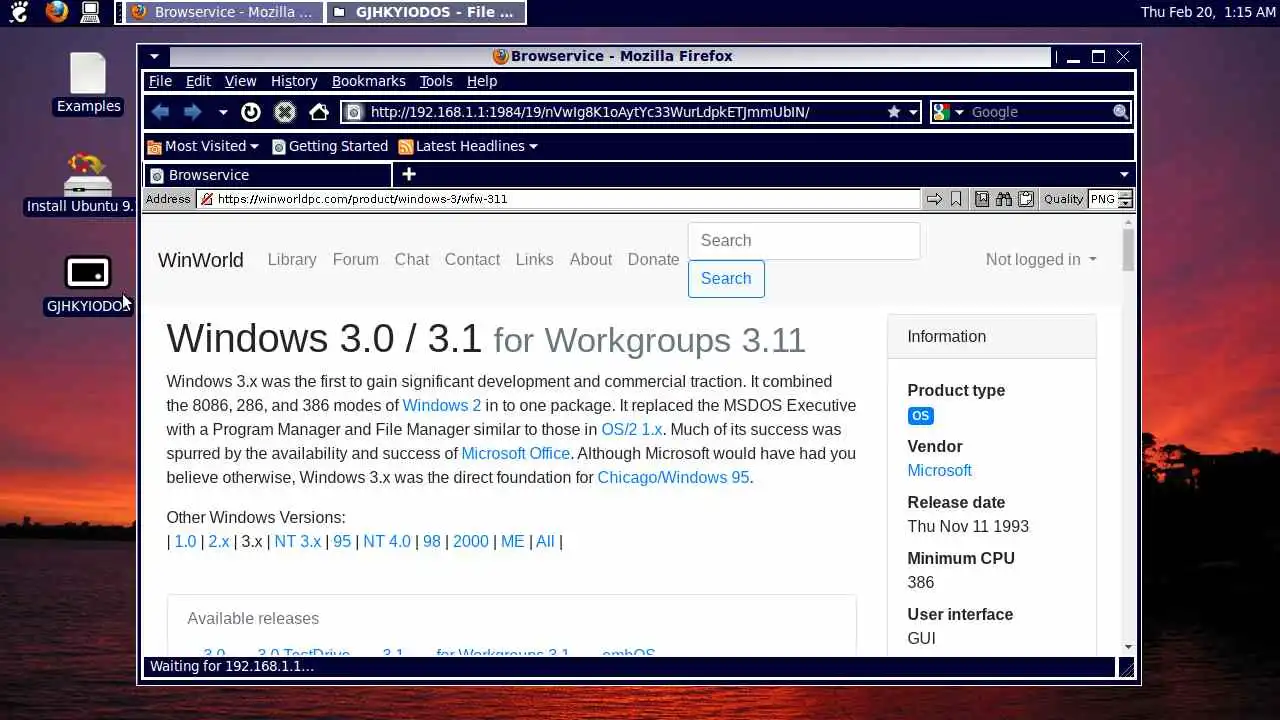Expand the Latest Headlines feed dropdown
The image size is (1280, 720).
click(x=468, y=146)
